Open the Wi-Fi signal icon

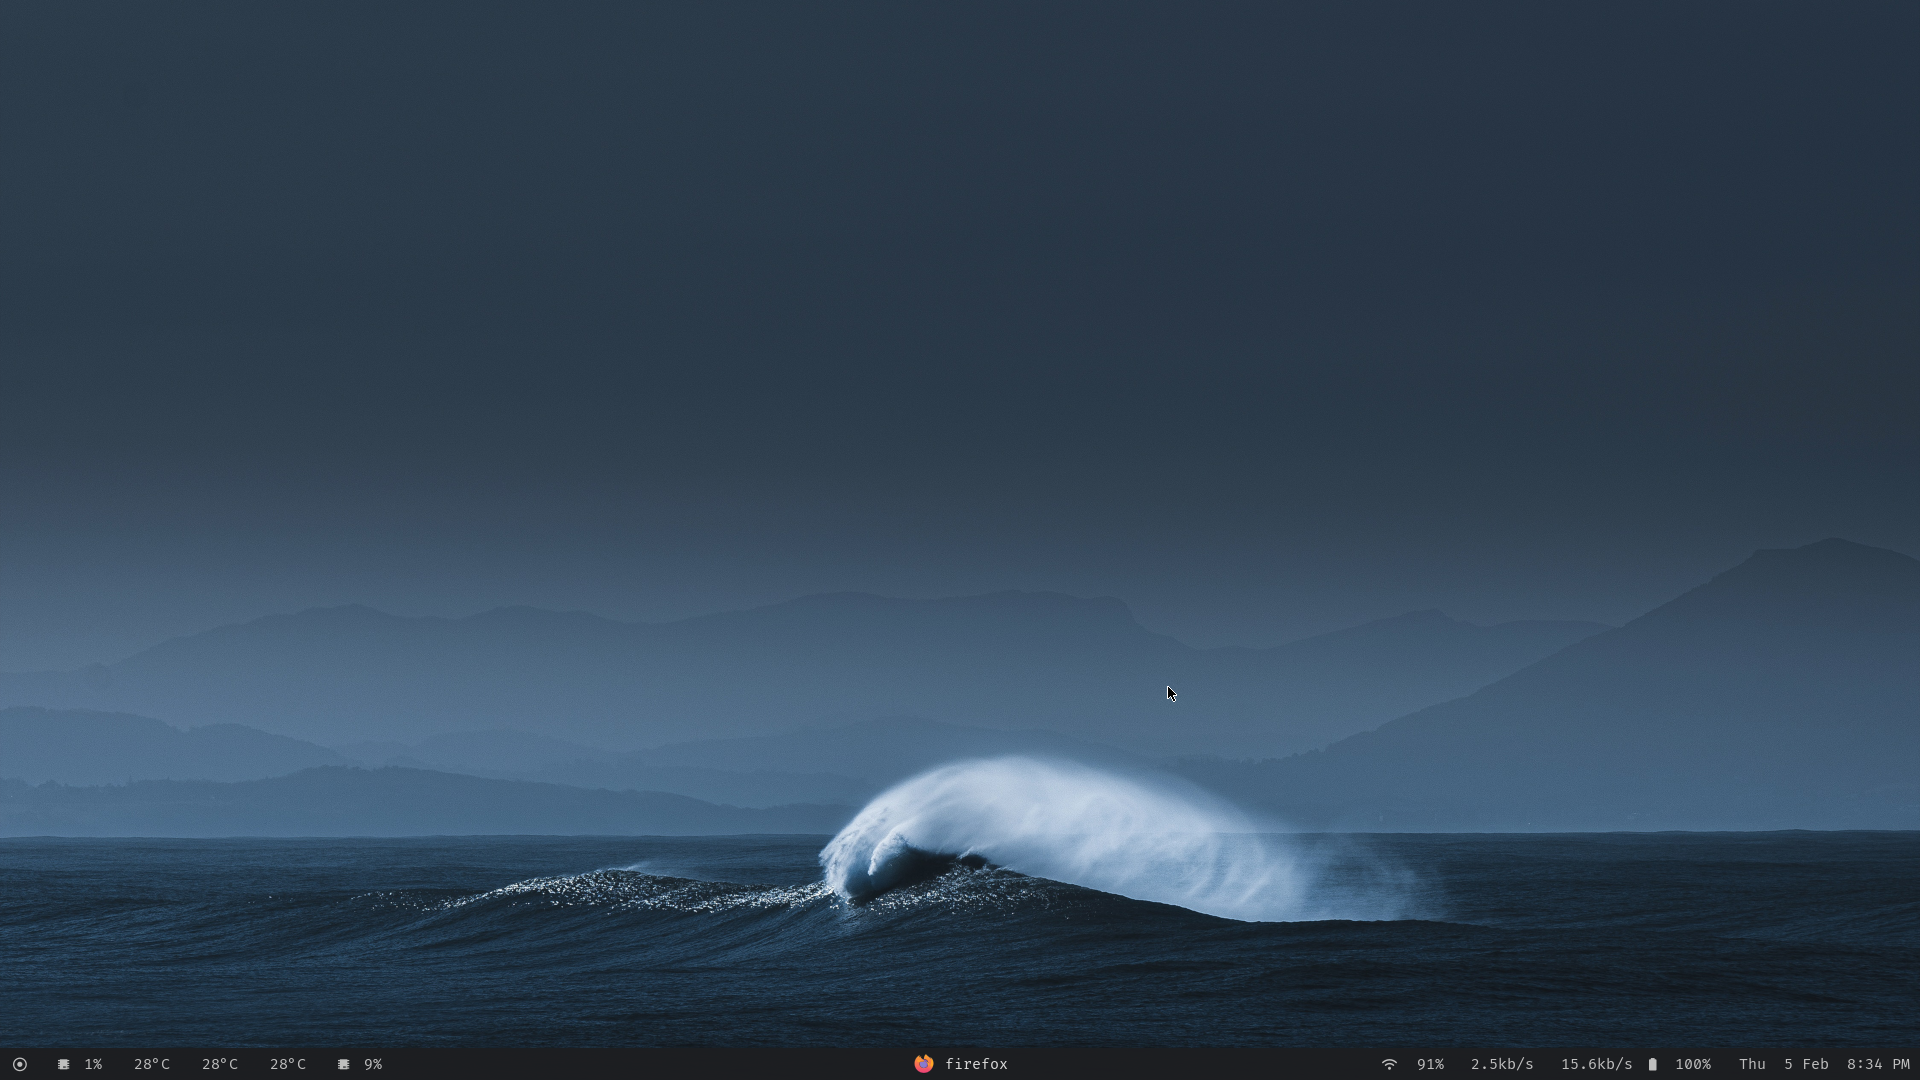1389,1064
